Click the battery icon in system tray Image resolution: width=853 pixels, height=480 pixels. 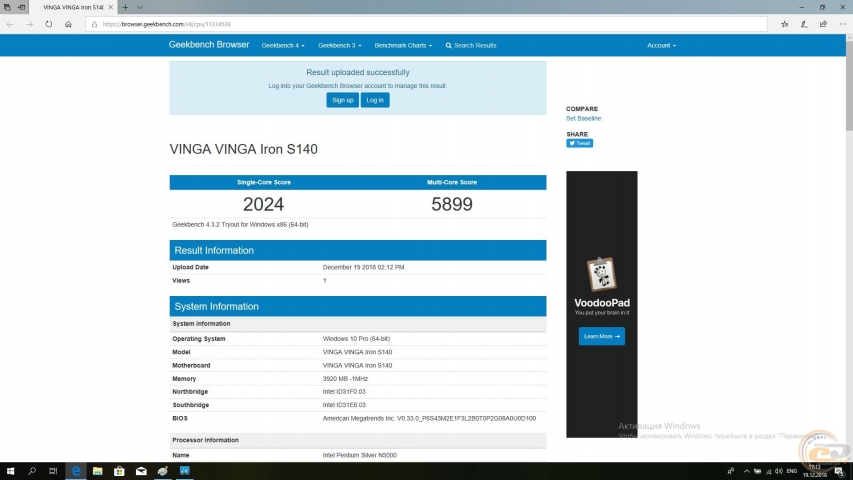[757, 471]
